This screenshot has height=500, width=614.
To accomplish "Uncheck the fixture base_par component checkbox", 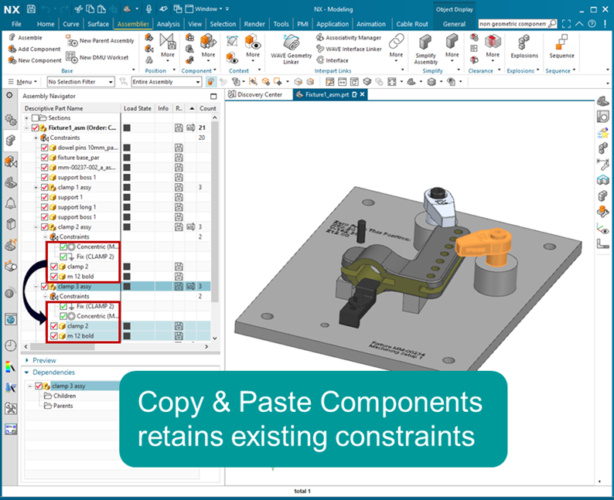I will tap(43, 158).
